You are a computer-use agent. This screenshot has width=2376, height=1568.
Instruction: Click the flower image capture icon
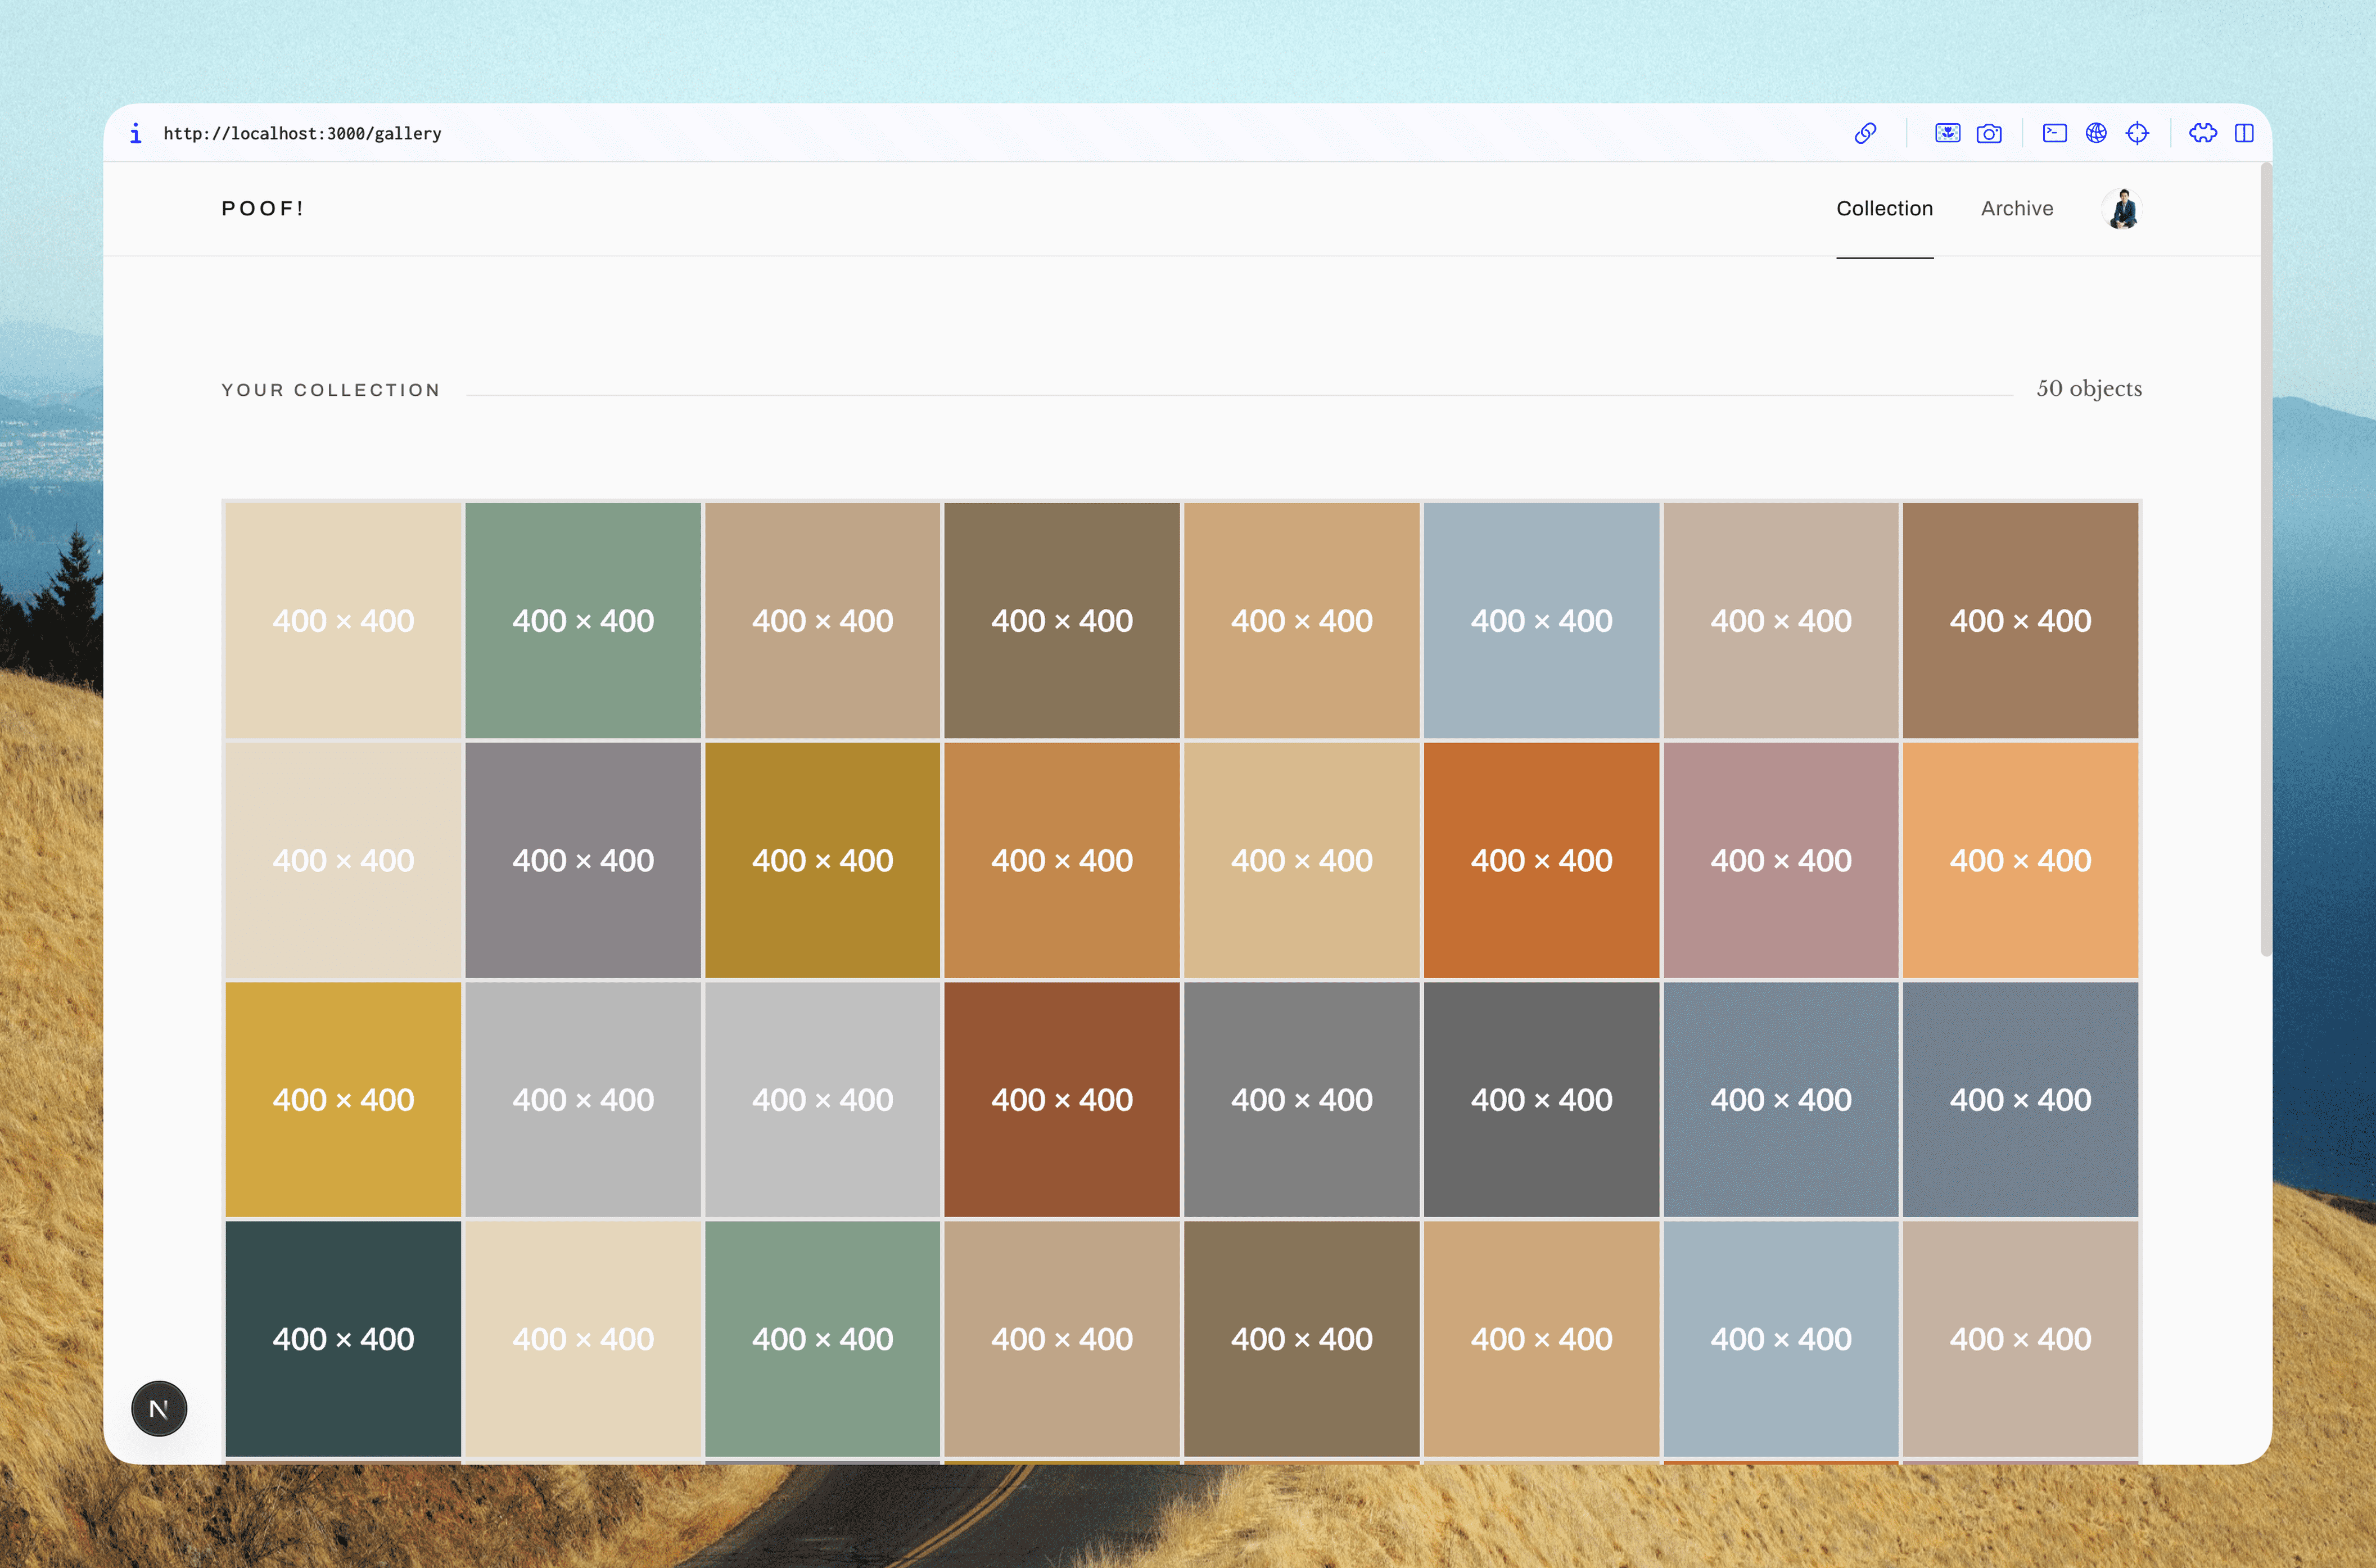(x=1947, y=133)
